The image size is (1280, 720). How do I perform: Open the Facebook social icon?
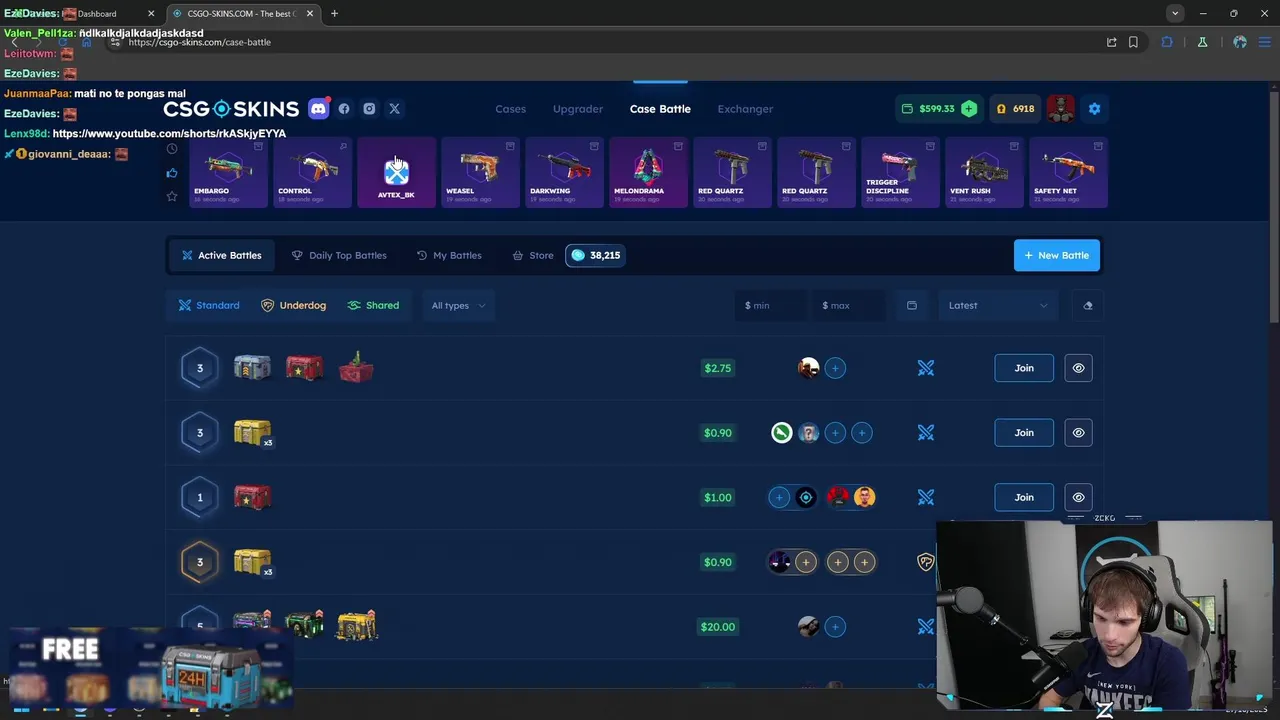(x=344, y=109)
